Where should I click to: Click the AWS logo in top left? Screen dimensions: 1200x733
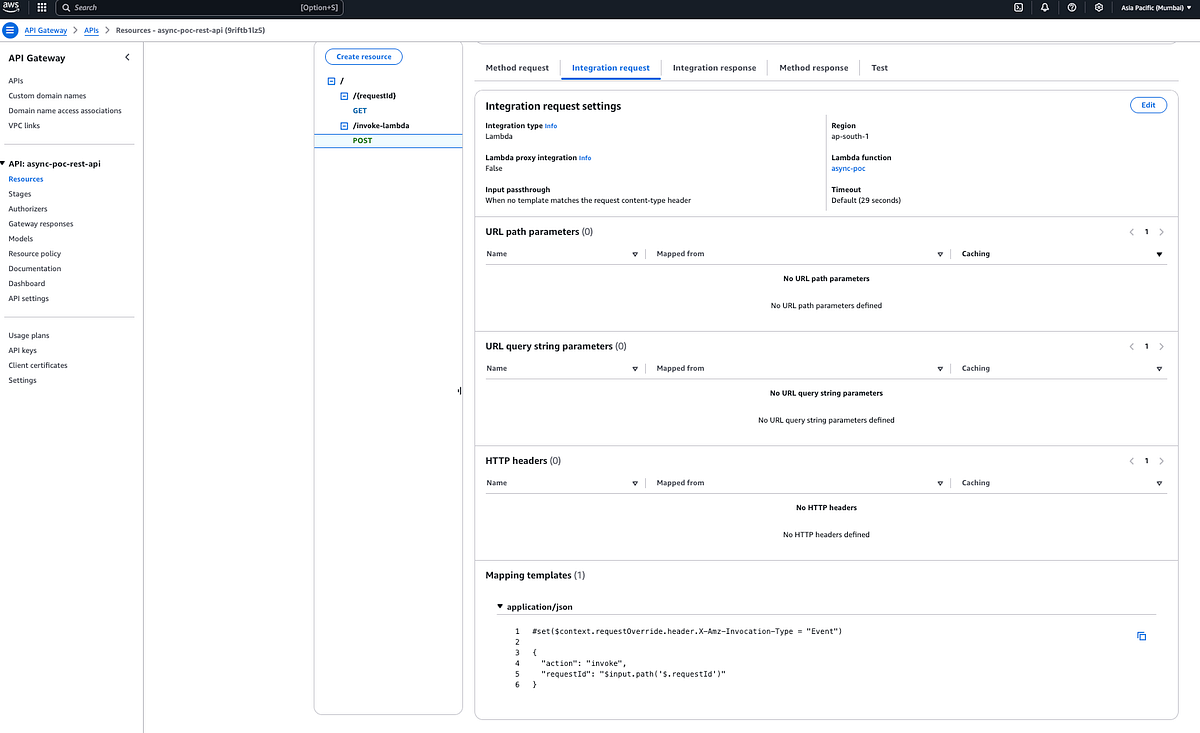pyautogui.click(x=11, y=7)
